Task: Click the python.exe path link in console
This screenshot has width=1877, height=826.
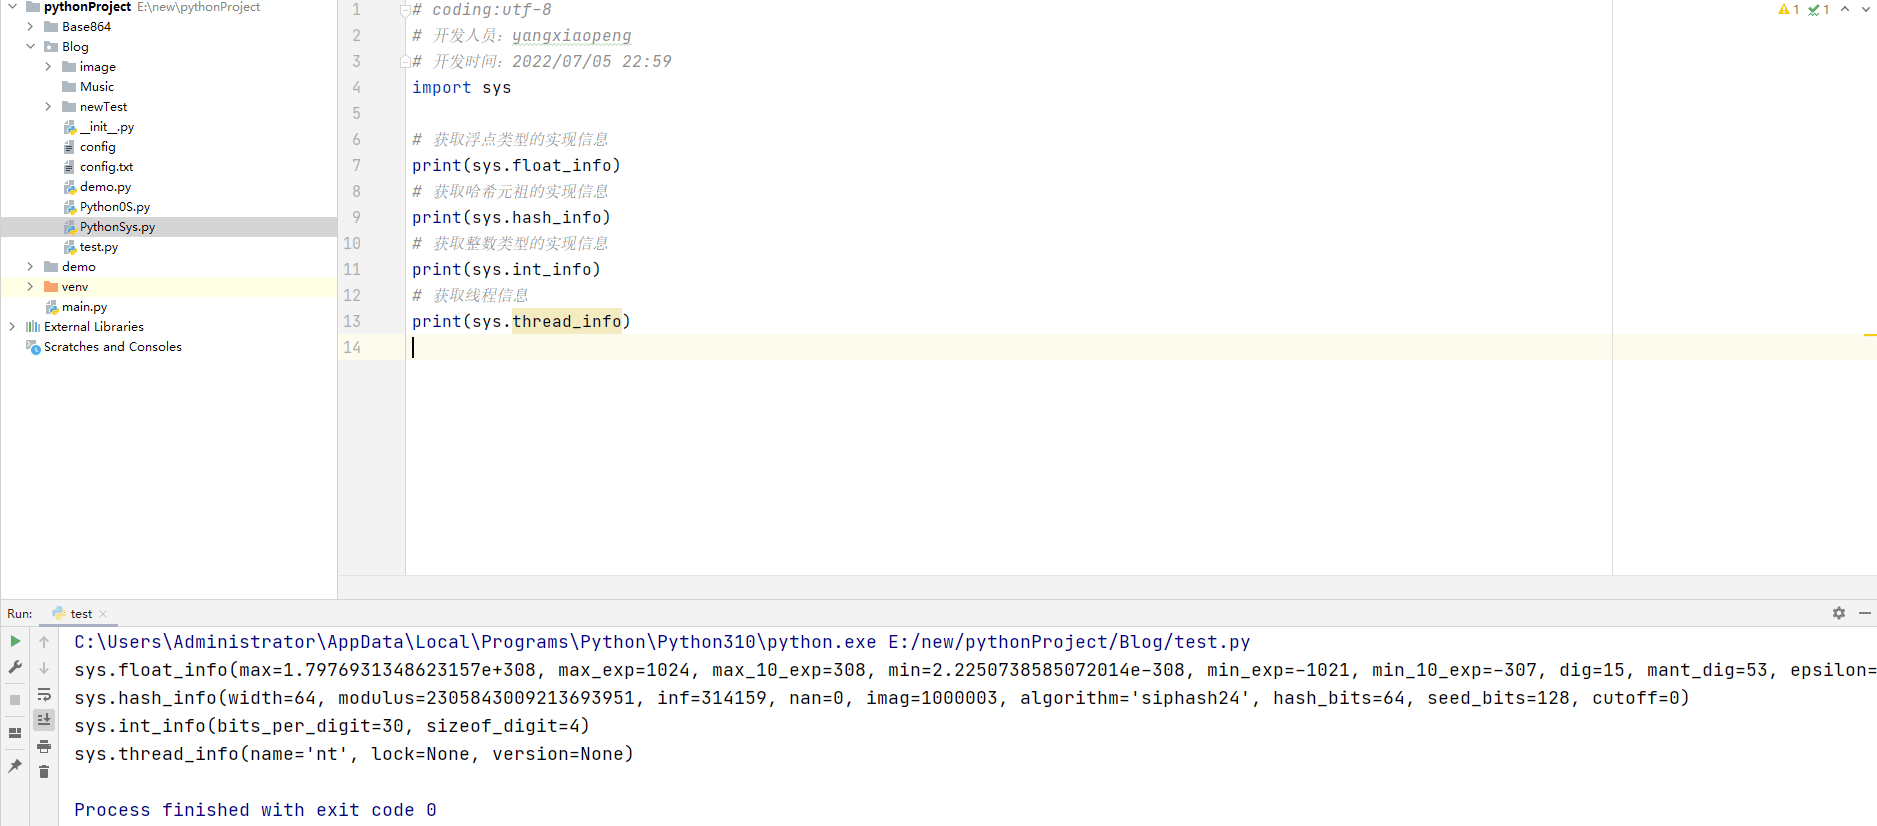Action: tap(475, 642)
